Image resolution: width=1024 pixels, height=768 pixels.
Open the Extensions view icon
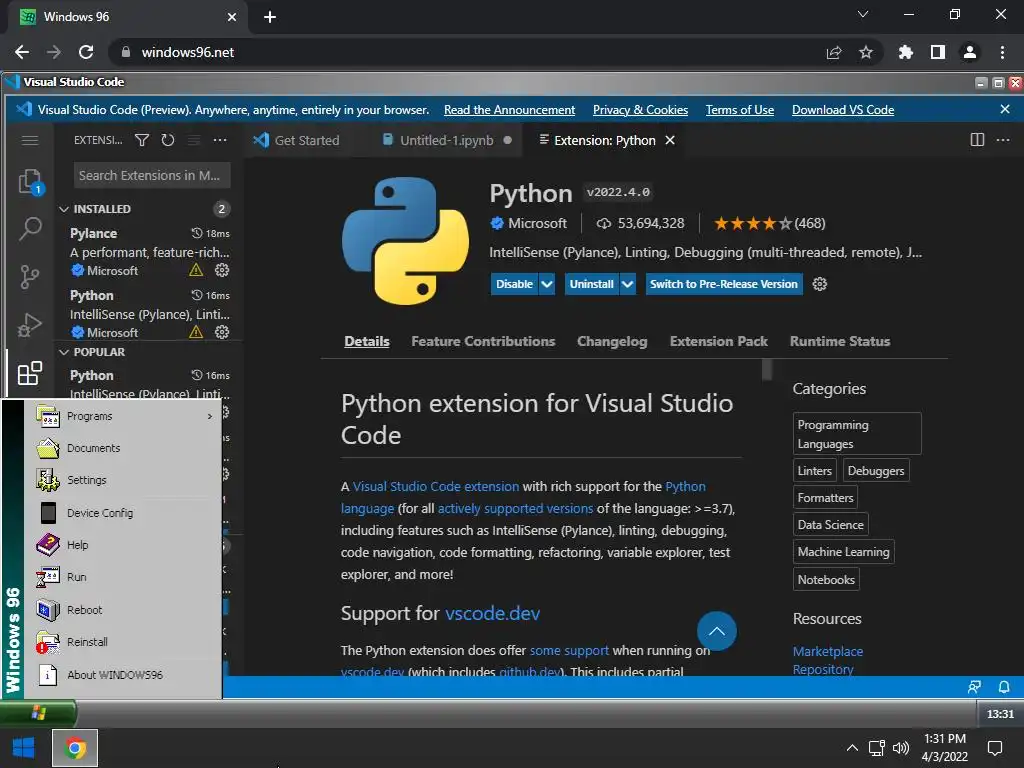pos(29,373)
